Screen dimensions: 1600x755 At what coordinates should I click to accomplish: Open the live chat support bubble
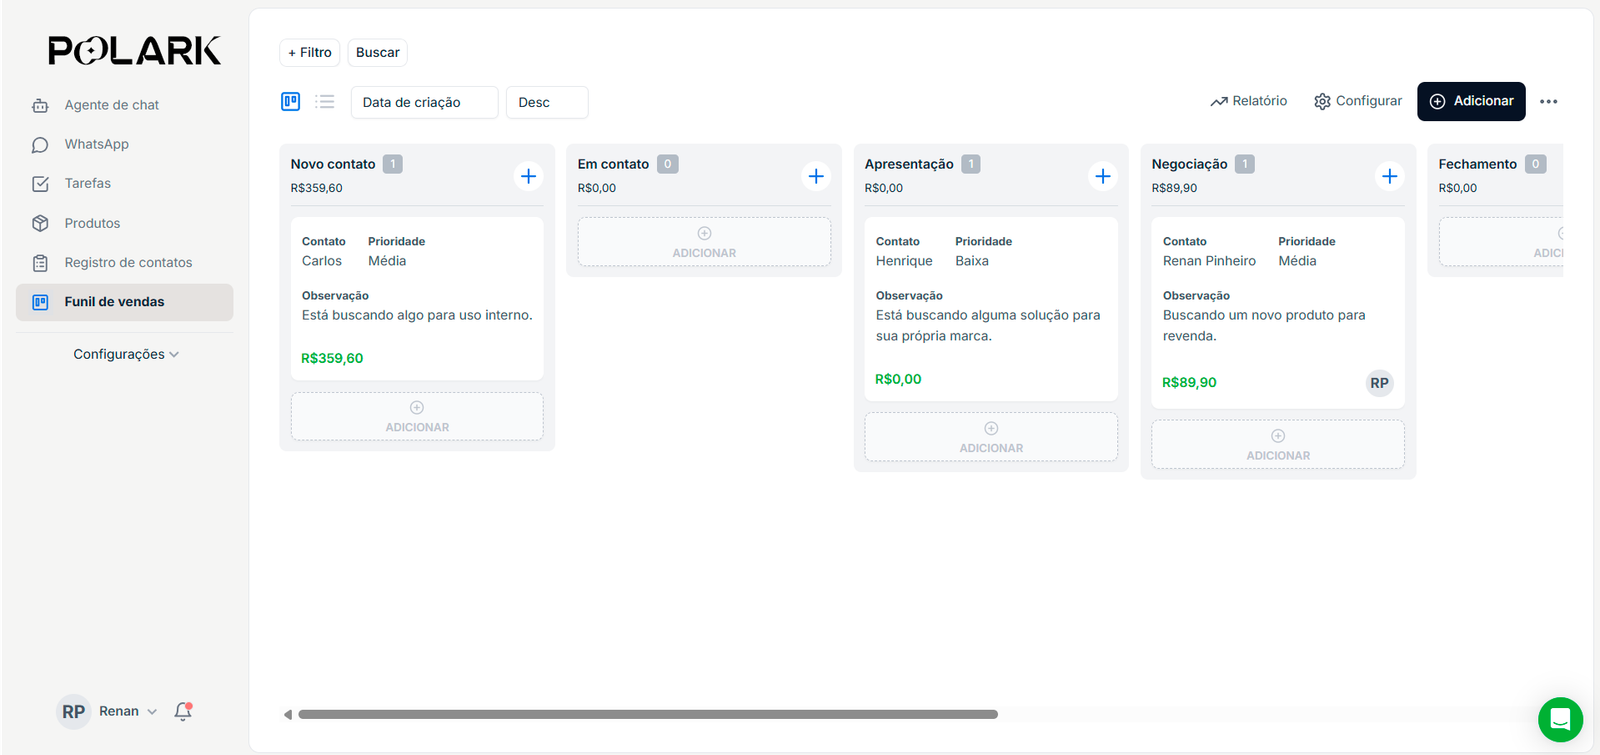(x=1560, y=719)
